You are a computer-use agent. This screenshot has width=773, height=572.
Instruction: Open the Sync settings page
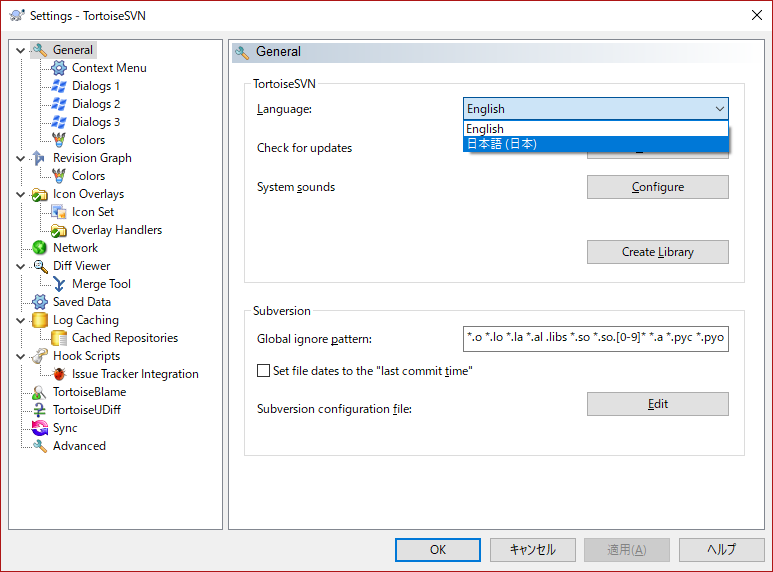pyautogui.click(x=65, y=428)
